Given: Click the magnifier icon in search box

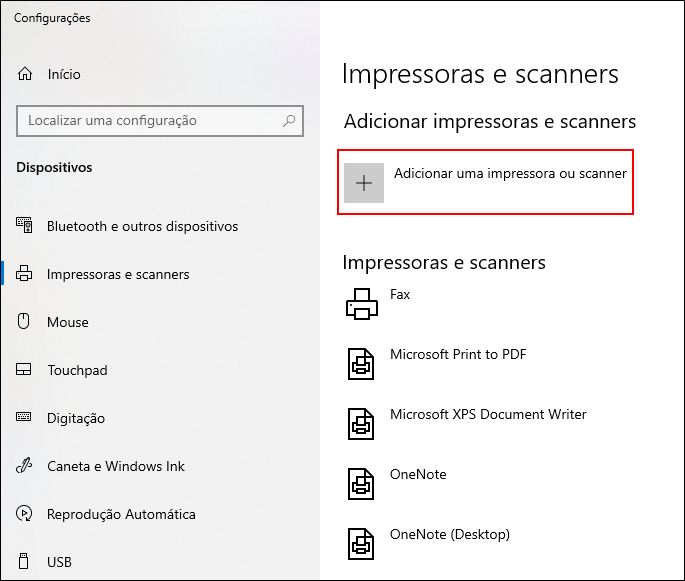Looking at the screenshot, I should [289, 120].
